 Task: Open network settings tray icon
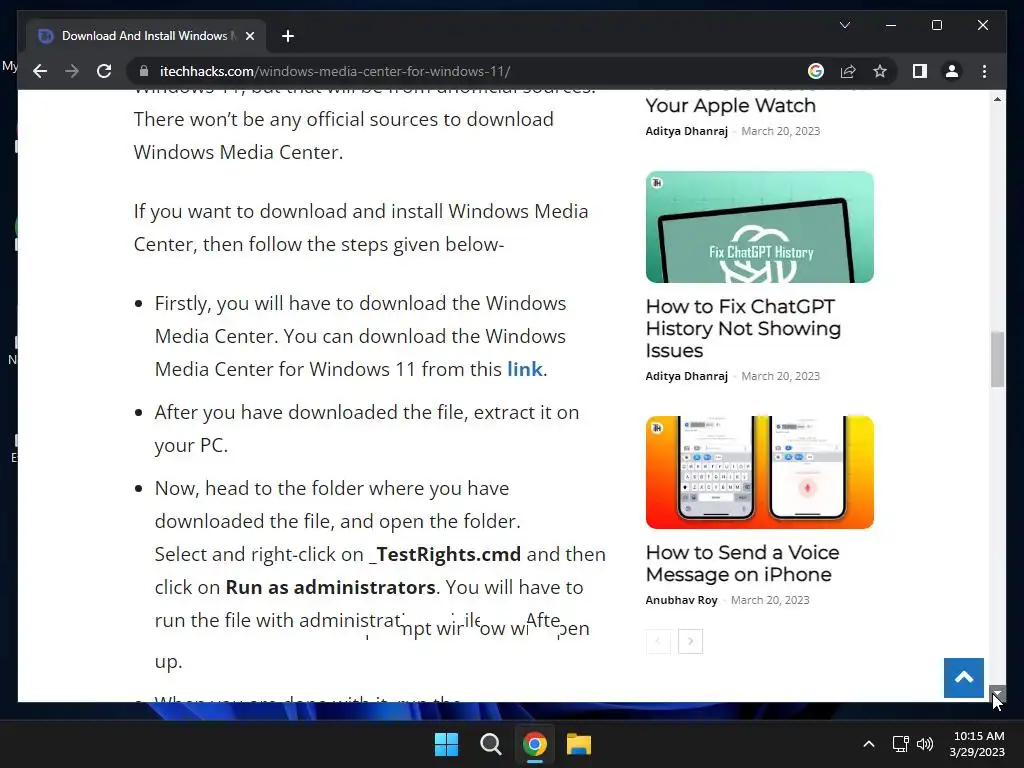click(x=901, y=744)
